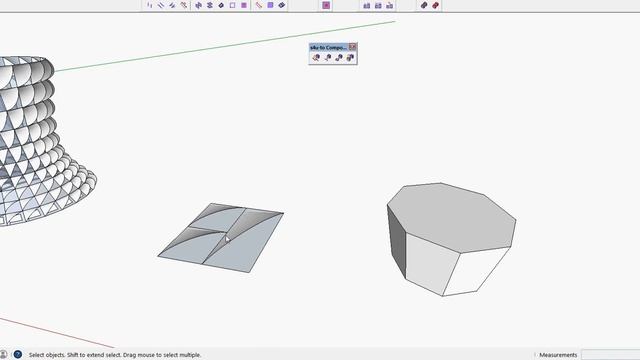Viewport: 640px width, 360px height.
Task: Click the blue-violet square icon after pink pencil
Action: coord(270,5)
